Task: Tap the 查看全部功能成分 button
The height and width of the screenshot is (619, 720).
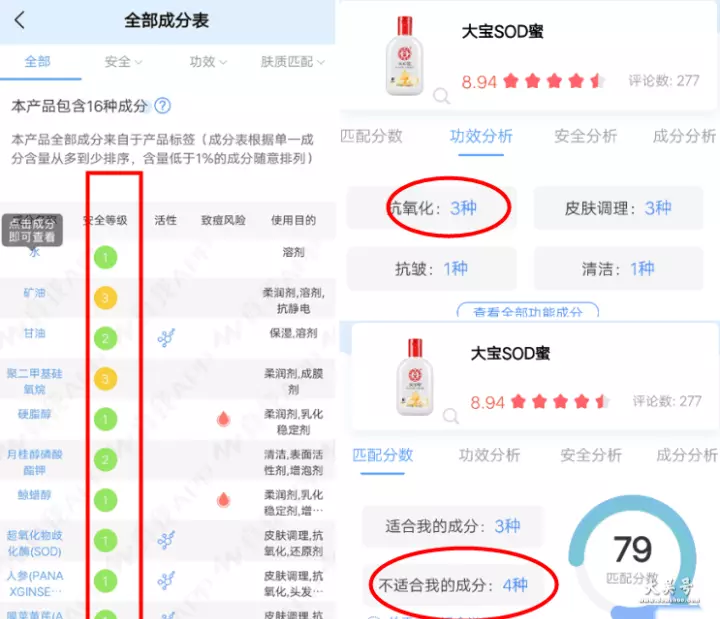Action: tap(528, 311)
